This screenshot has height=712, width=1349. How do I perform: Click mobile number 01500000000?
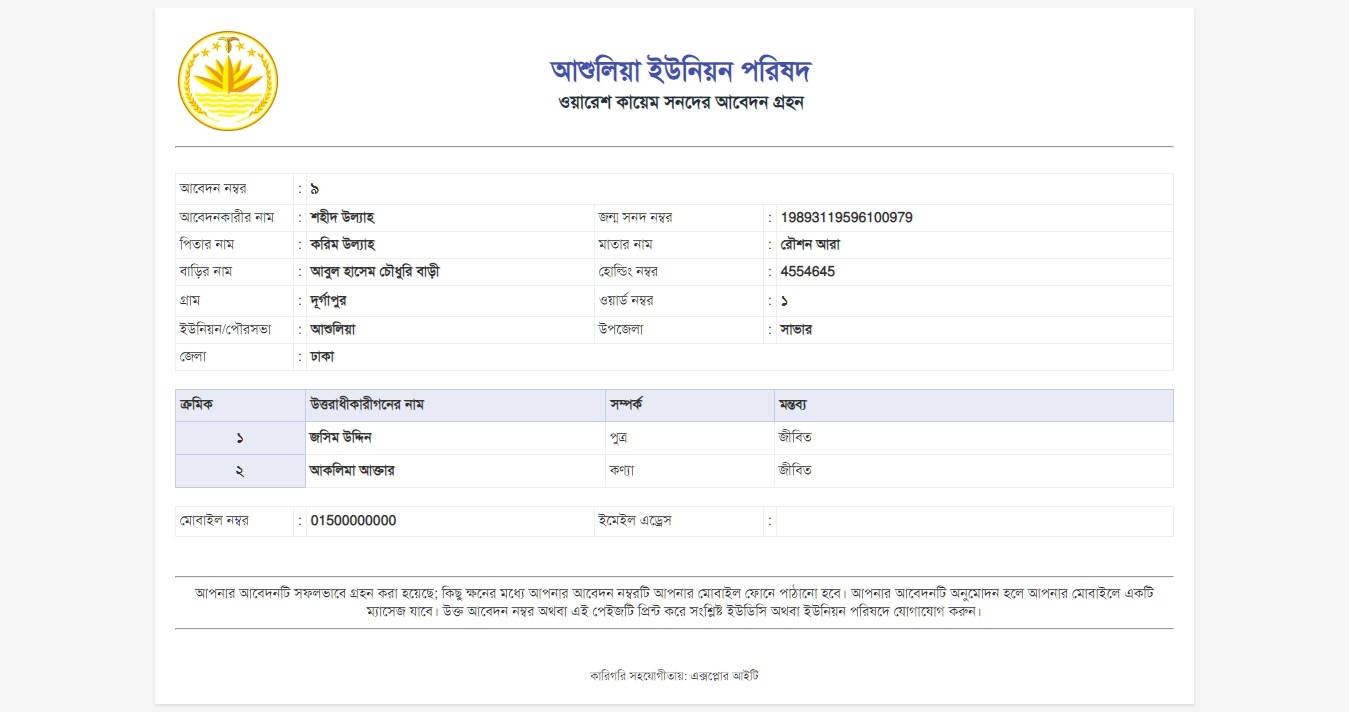(x=354, y=521)
